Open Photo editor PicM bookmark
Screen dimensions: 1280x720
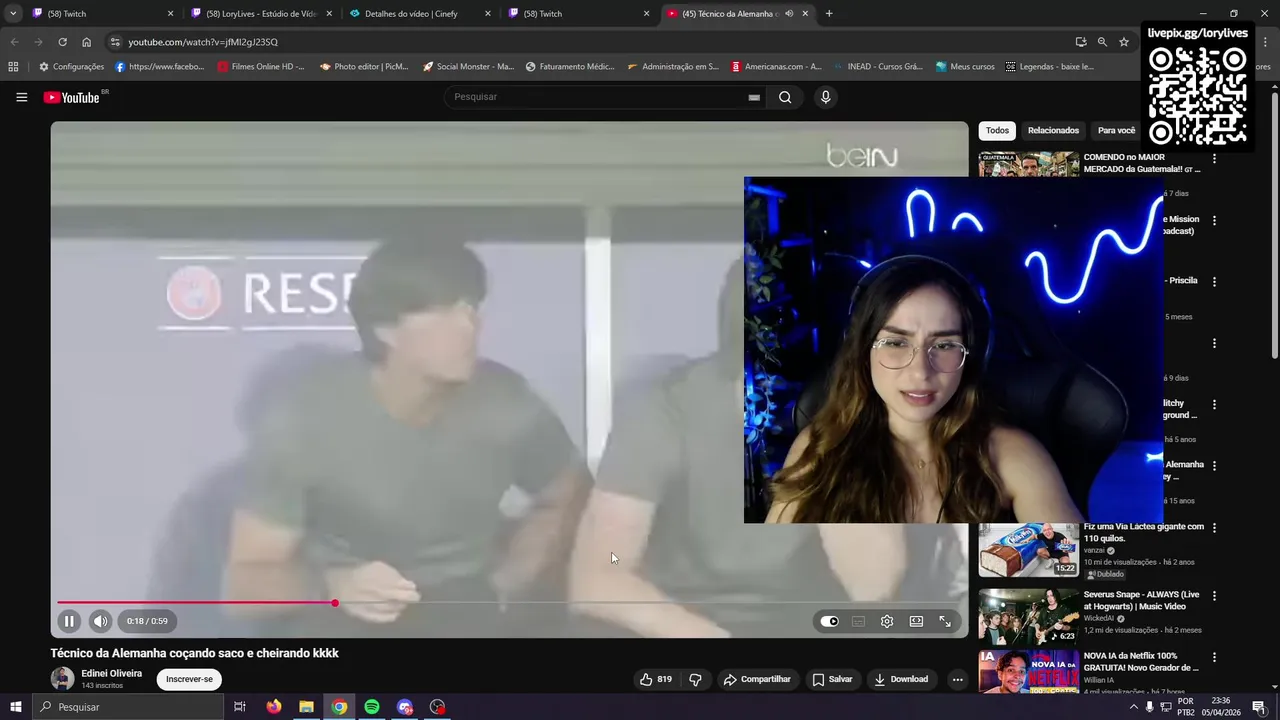point(364,67)
